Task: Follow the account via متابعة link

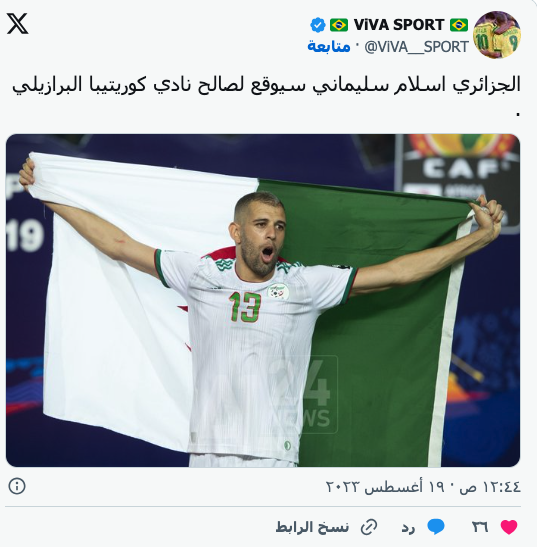Action: (x=329, y=46)
